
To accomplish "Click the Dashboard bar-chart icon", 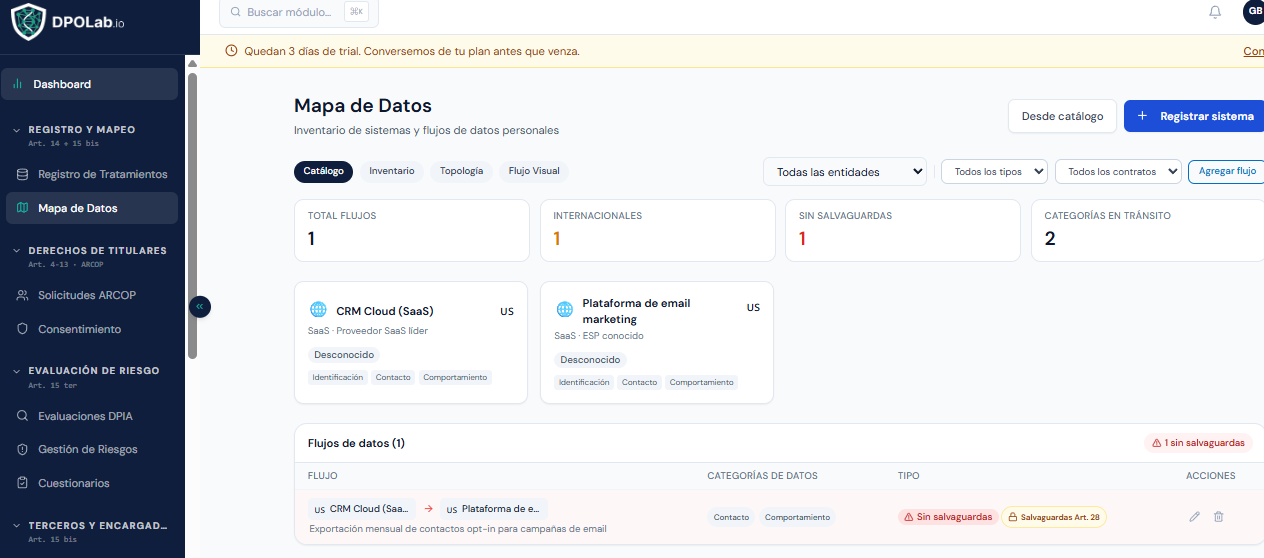I will coord(18,84).
